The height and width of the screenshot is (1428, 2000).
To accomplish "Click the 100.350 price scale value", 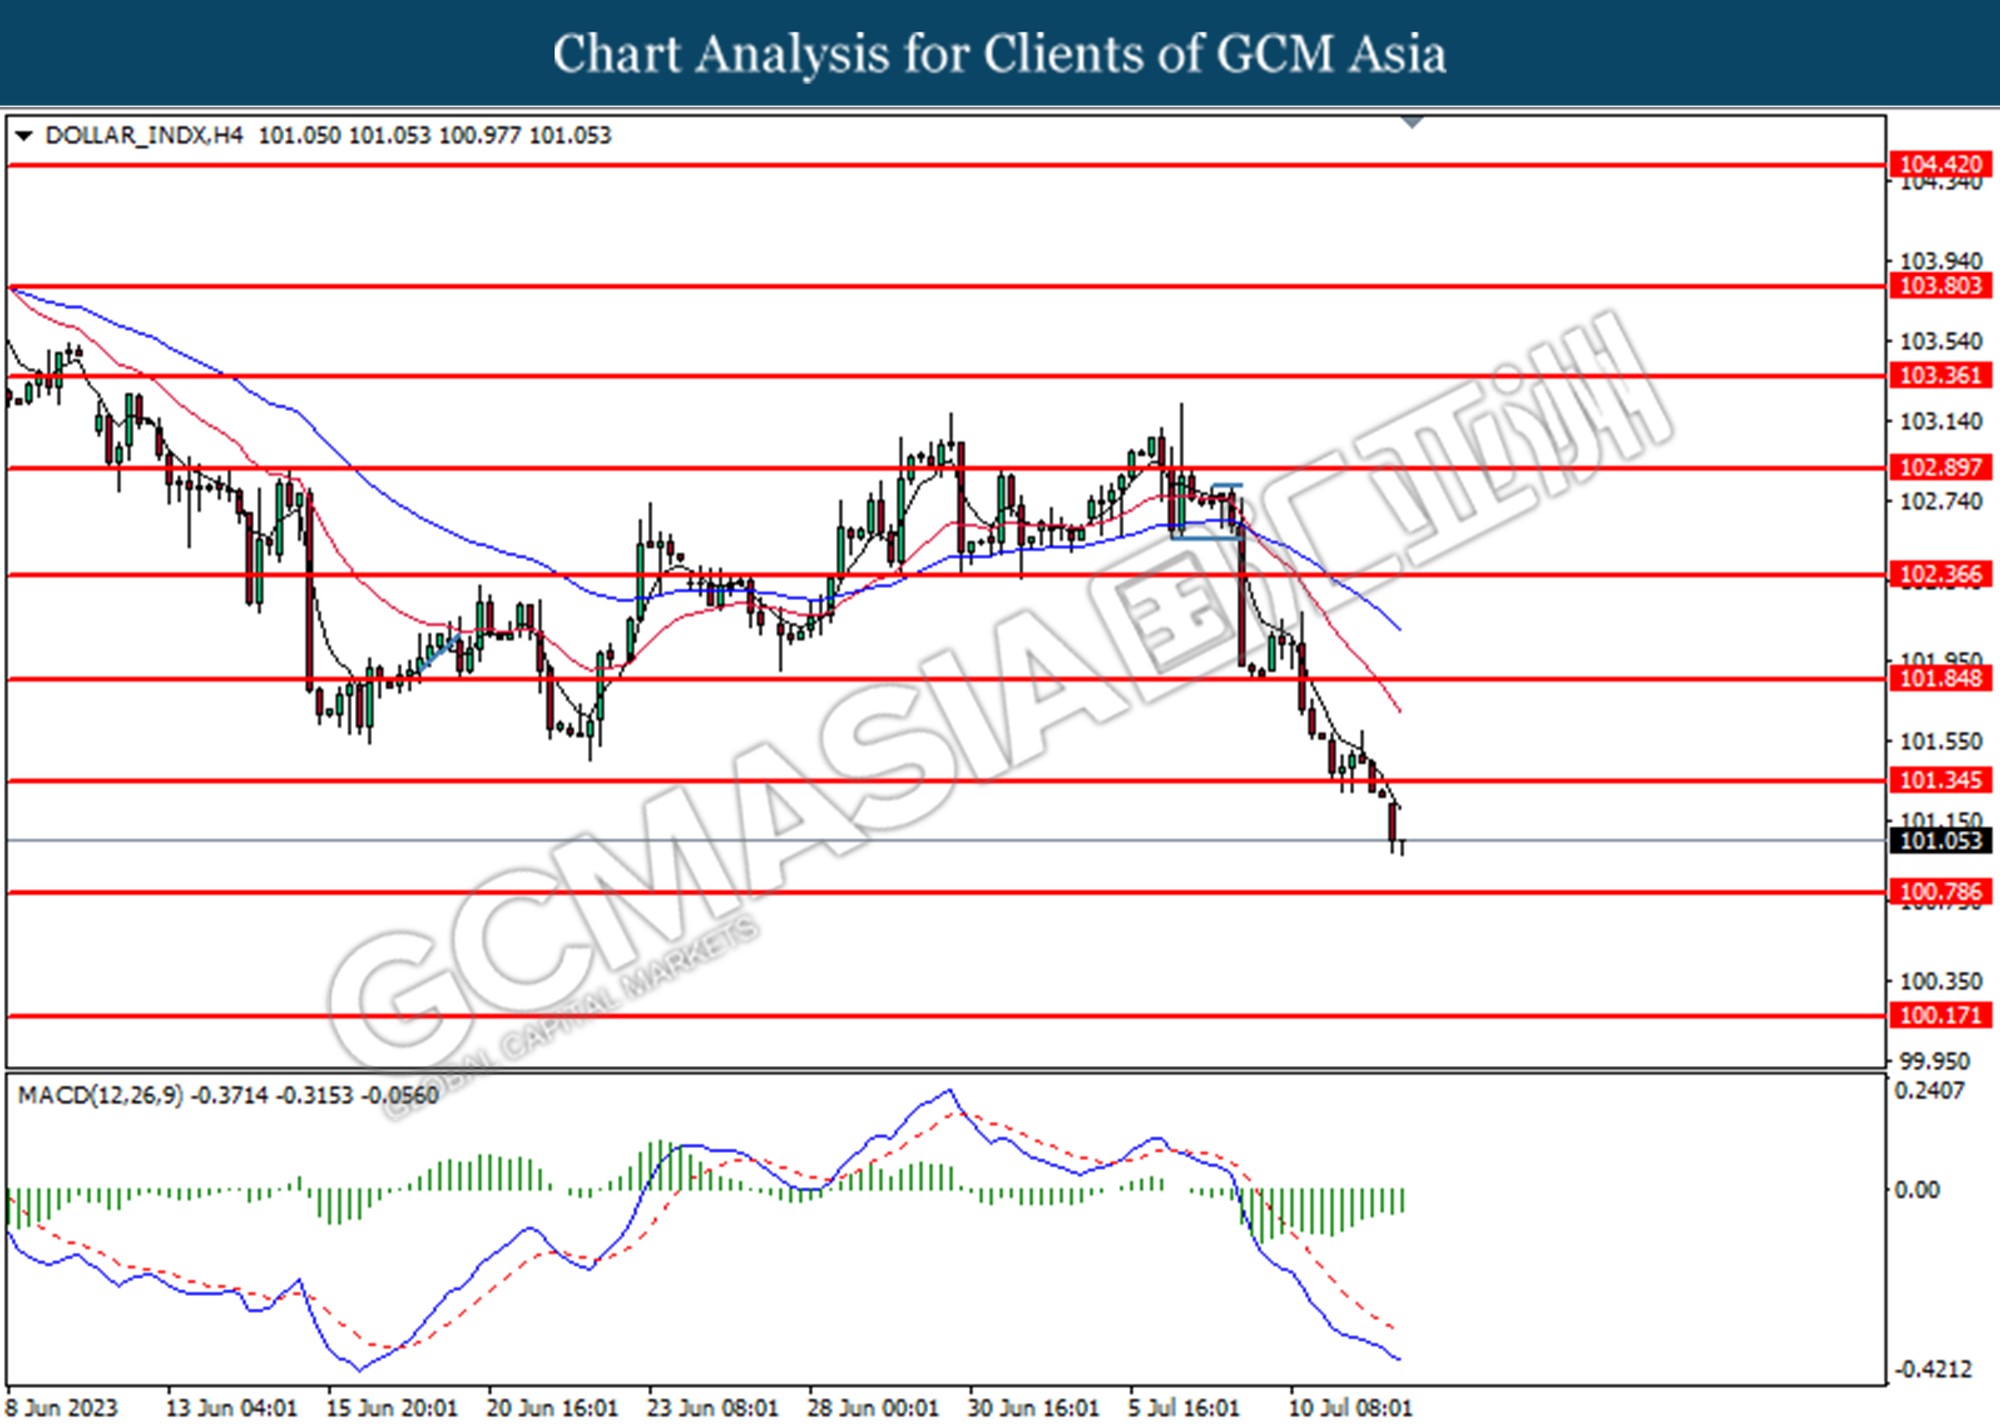I will click(1940, 982).
